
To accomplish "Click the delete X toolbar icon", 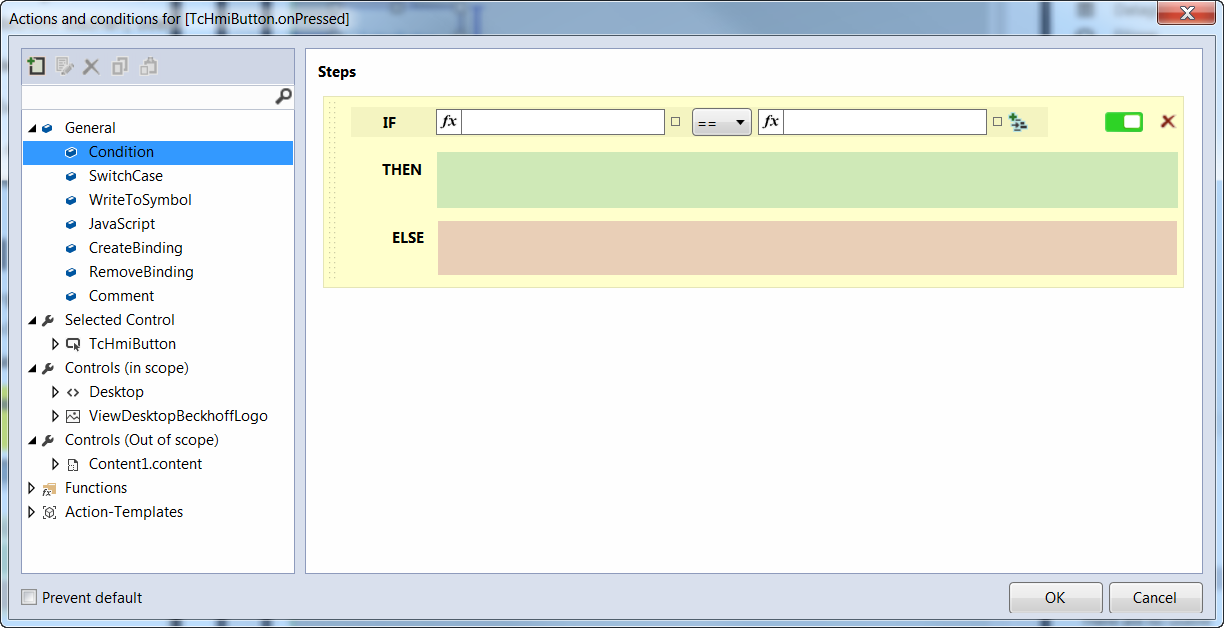I will pyautogui.click(x=91, y=67).
